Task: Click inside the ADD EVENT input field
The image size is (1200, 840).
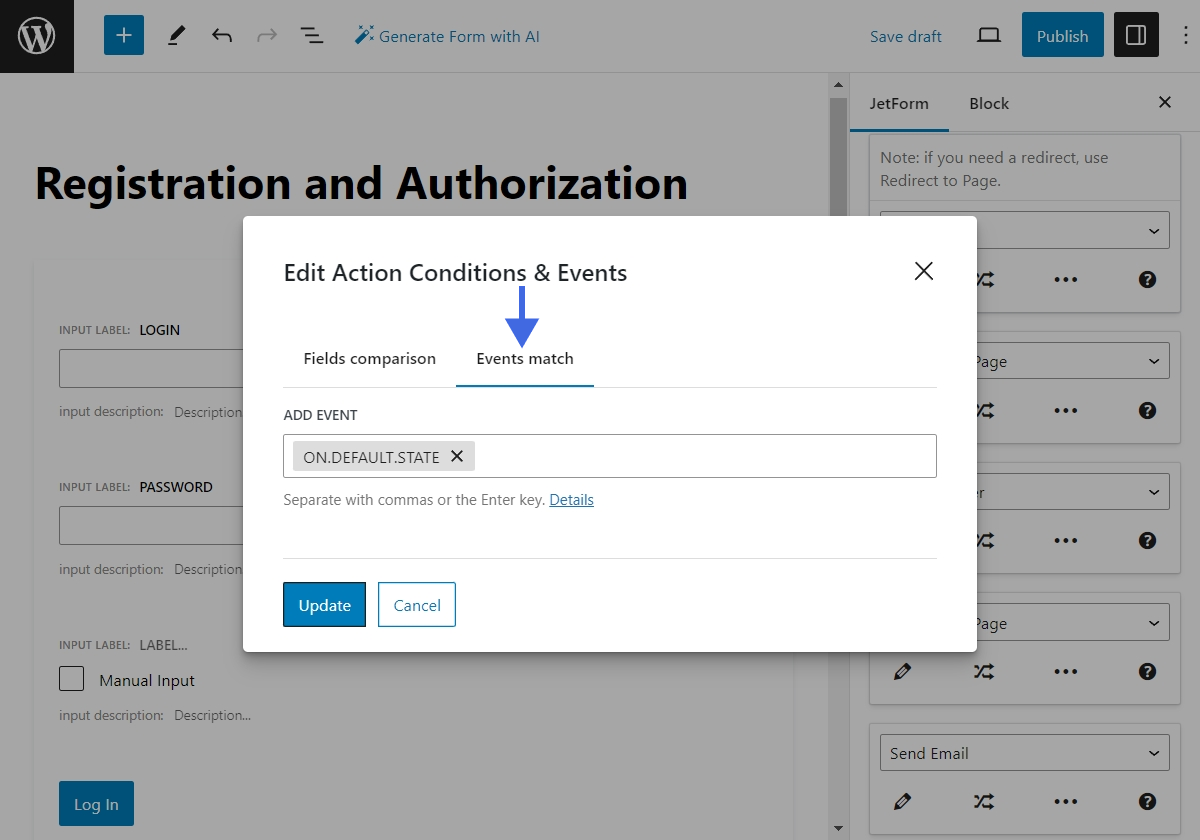Action: (x=700, y=456)
